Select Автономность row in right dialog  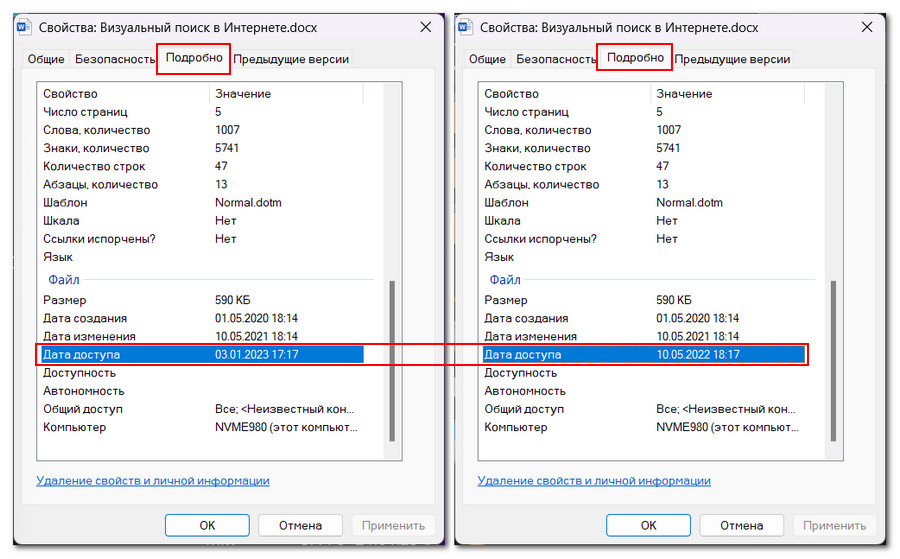coord(642,391)
